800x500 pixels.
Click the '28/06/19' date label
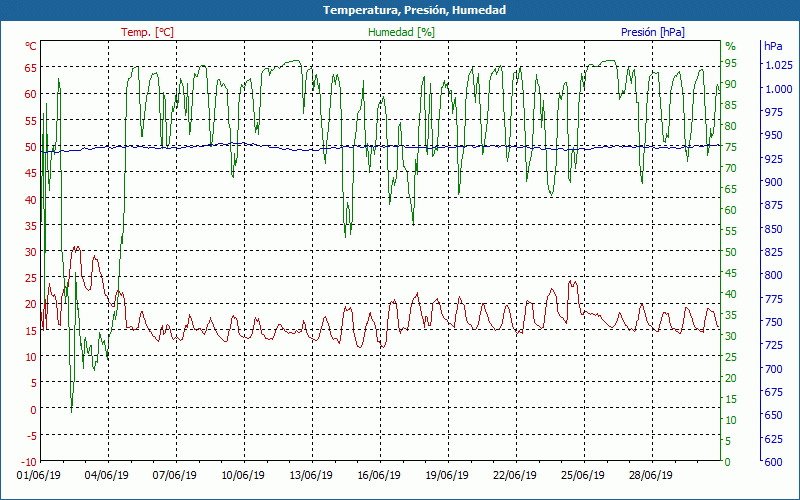click(x=651, y=476)
